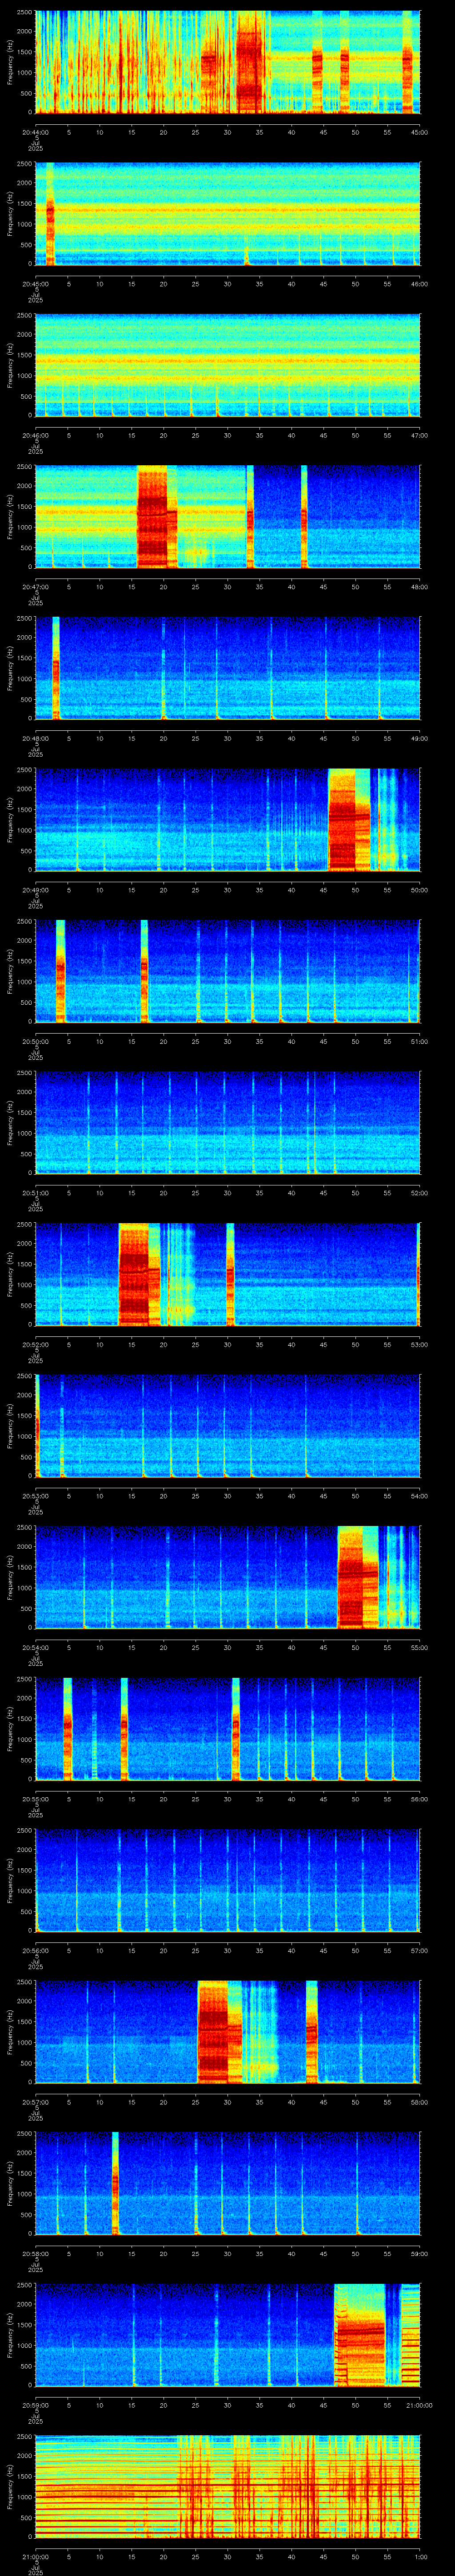This screenshot has width=455, height=2576.
Task: Click the 20:53:00 time axis label
Action: pos(35,1496)
